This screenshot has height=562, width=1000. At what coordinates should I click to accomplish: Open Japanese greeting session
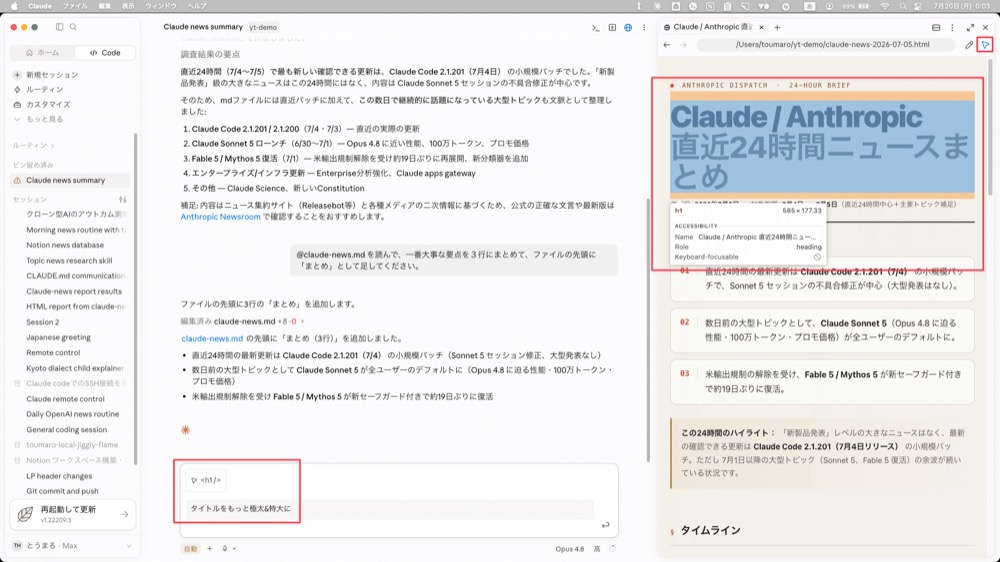pos(59,337)
